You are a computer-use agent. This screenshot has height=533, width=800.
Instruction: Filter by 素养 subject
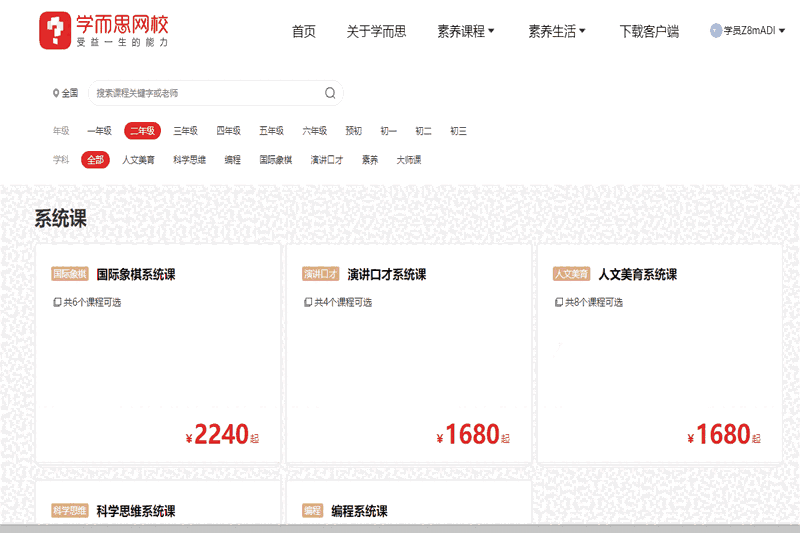[x=370, y=160]
